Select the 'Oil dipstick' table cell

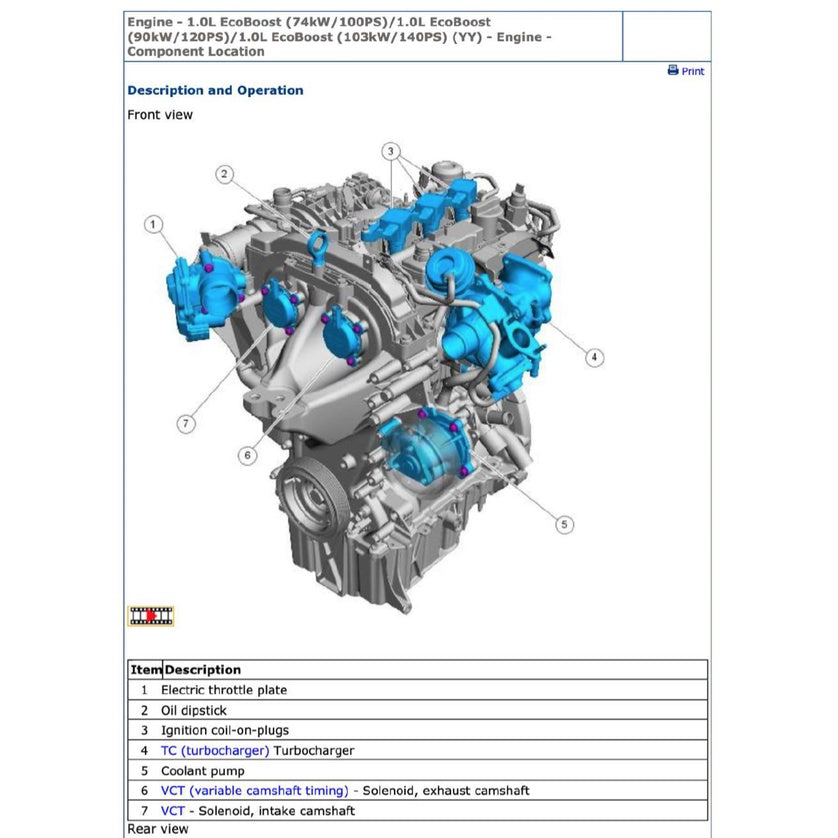434,710
